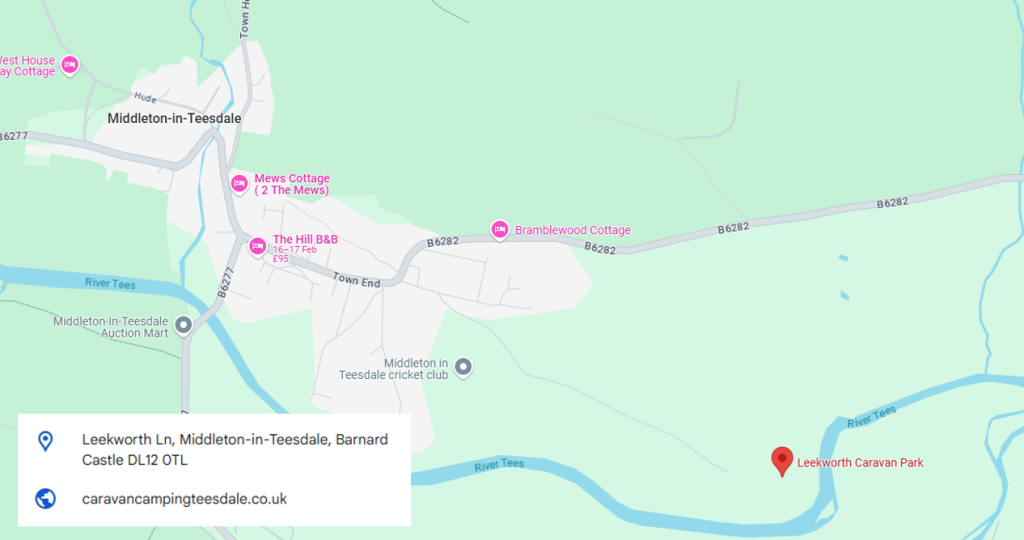The width and height of the screenshot is (1024, 540).
Task: Click the Middleton in Teesdale cricket club label
Action: coord(393,369)
